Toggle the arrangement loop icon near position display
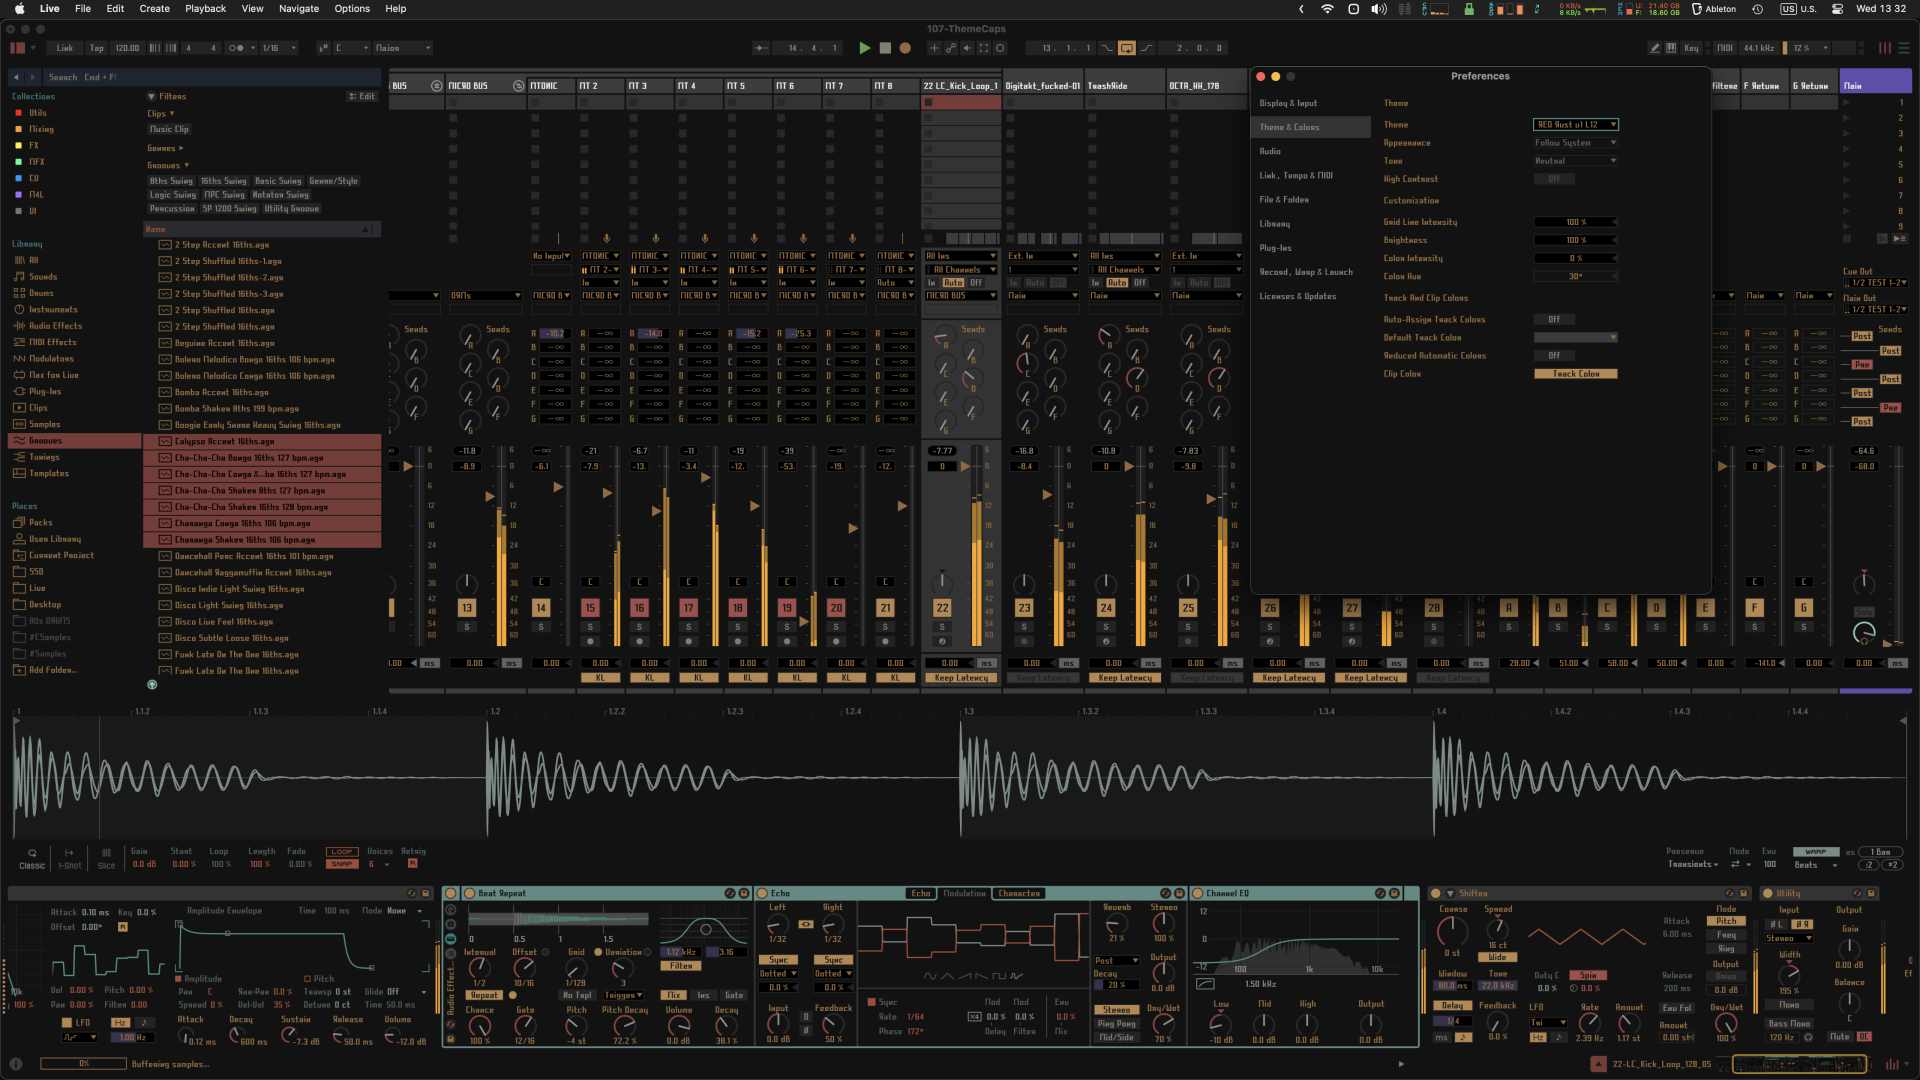Viewport: 1920px width, 1080px height. [x=1127, y=47]
